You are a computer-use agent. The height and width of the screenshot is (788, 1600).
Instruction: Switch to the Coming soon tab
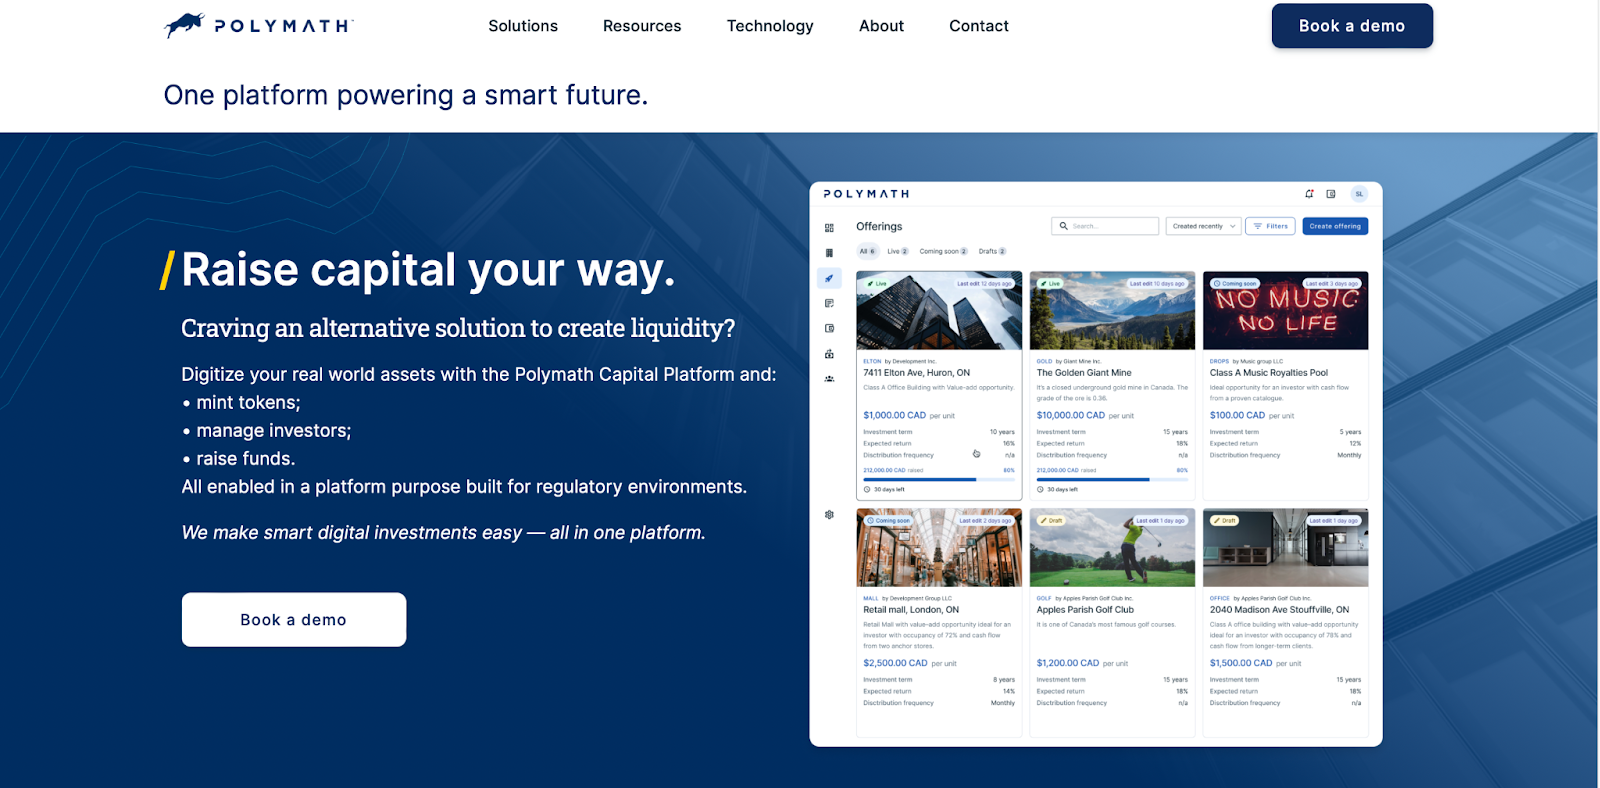[x=943, y=251]
